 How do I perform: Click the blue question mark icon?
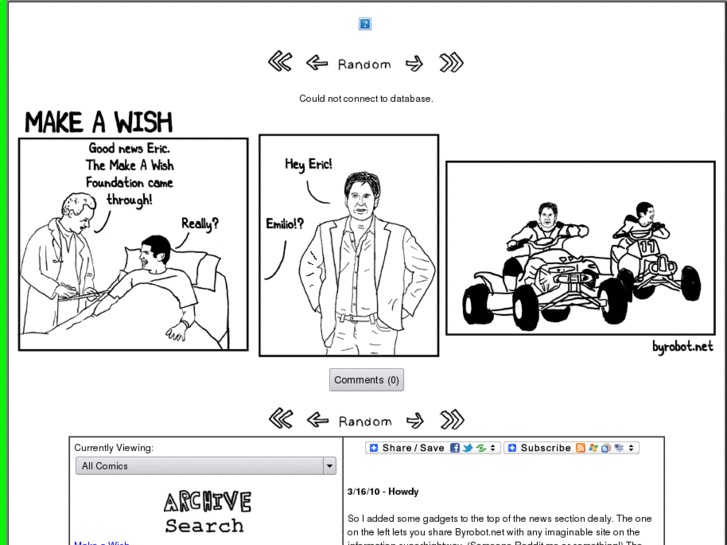click(365, 24)
